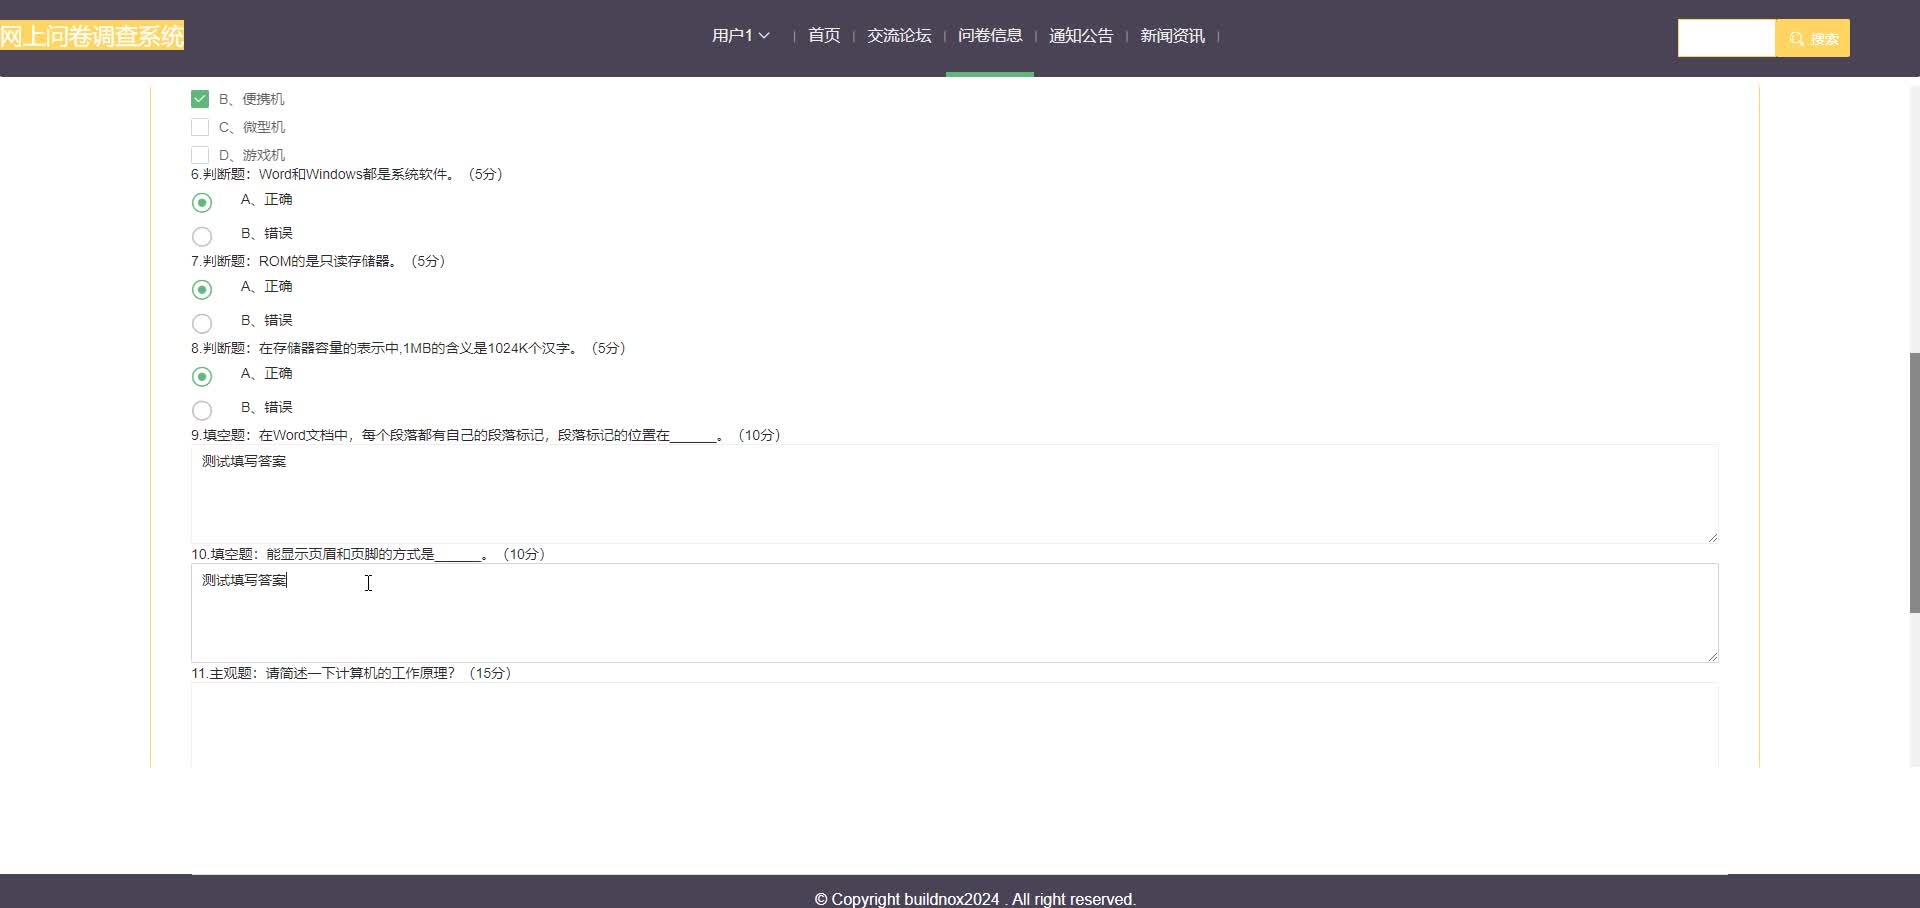1920x908 pixels.
Task: Select 错误 for question 8
Action: [x=202, y=410]
